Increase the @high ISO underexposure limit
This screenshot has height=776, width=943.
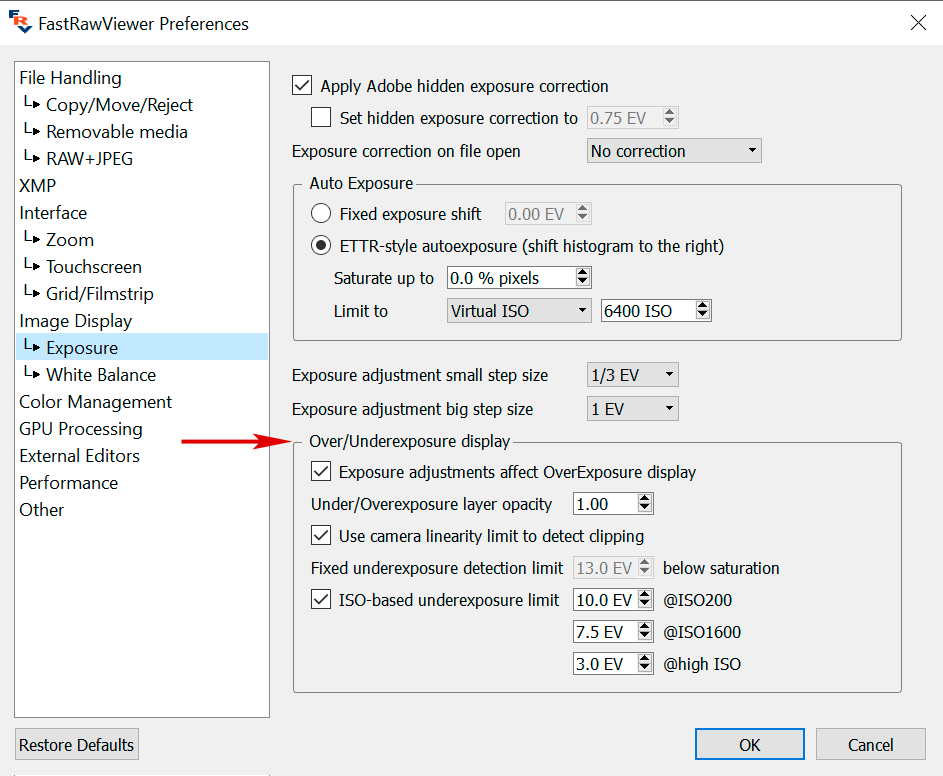point(645,658)
